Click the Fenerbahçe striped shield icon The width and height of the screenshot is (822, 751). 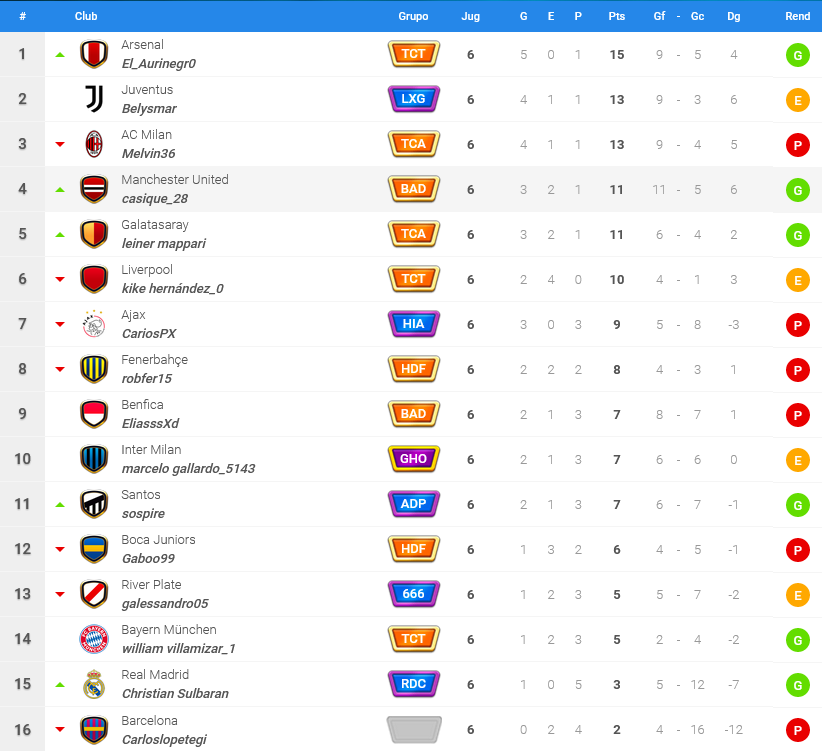[94, 369]
